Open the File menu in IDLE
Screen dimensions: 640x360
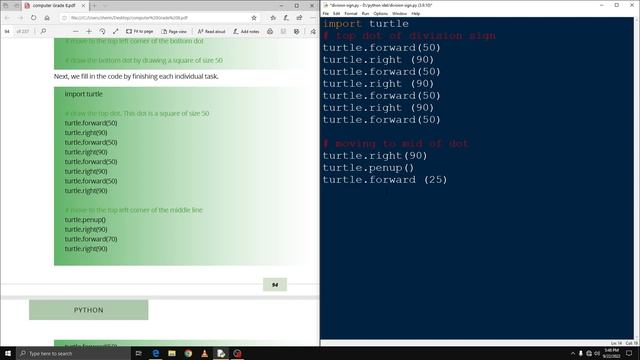click(326, 13)
